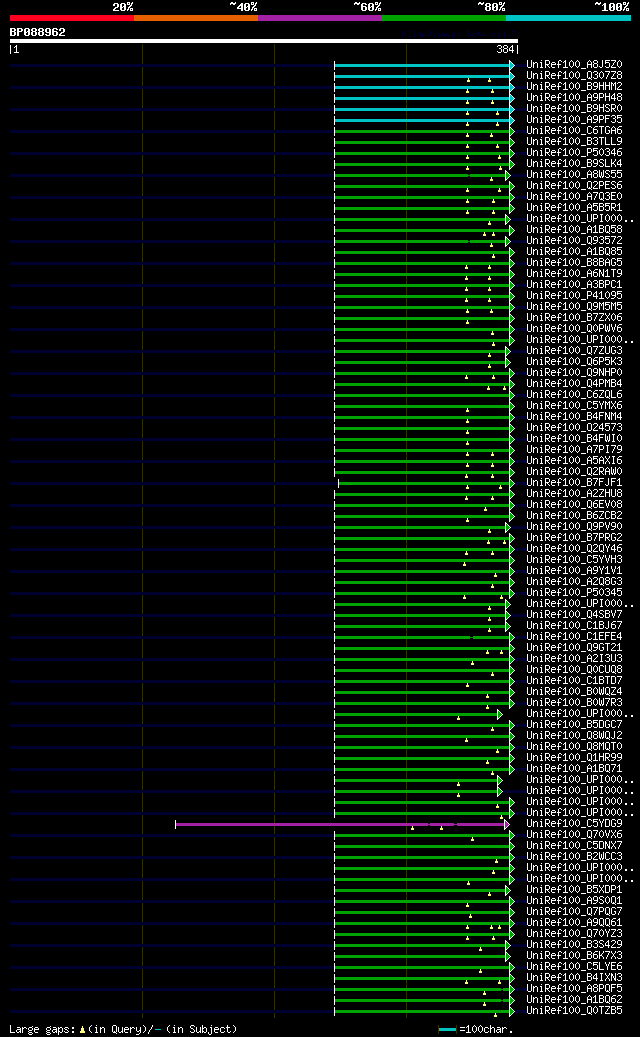Open hit UniRef100_A9PH48
This screenshot has height=1037, width=640.
tap(574, 98)
